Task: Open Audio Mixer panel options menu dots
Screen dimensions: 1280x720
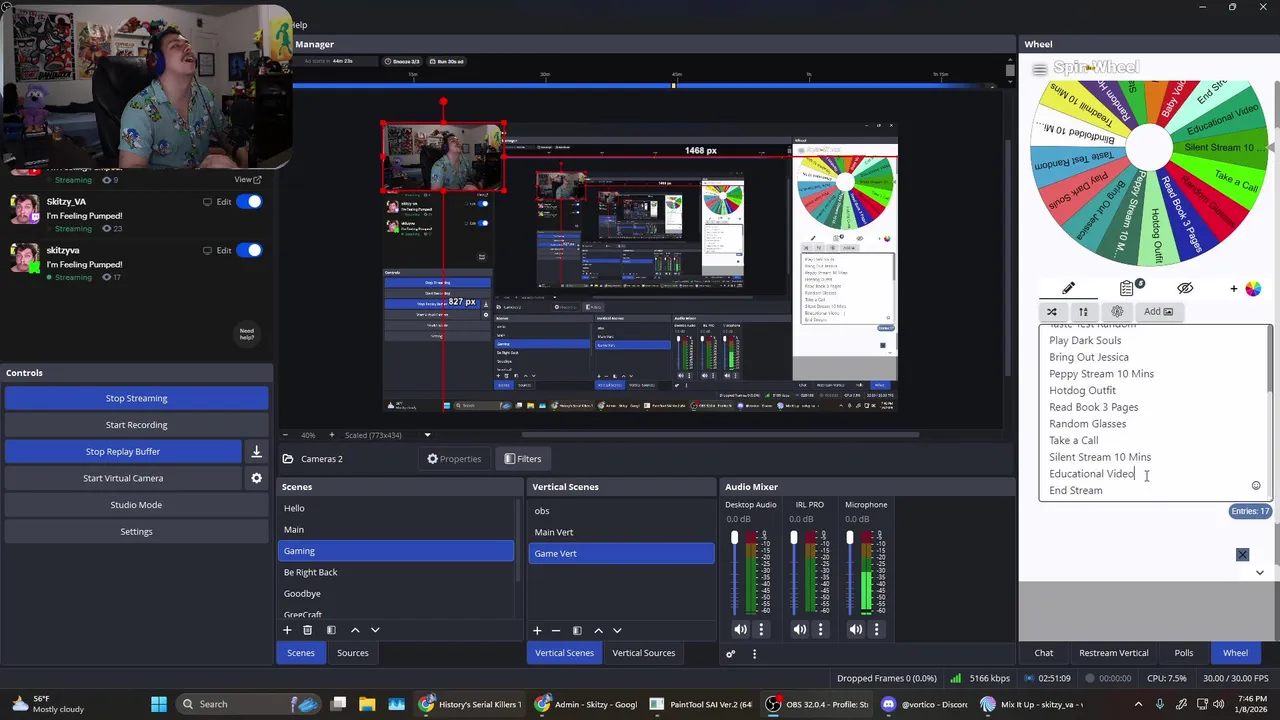Action: pyautogui.click(x=754, y=653)
